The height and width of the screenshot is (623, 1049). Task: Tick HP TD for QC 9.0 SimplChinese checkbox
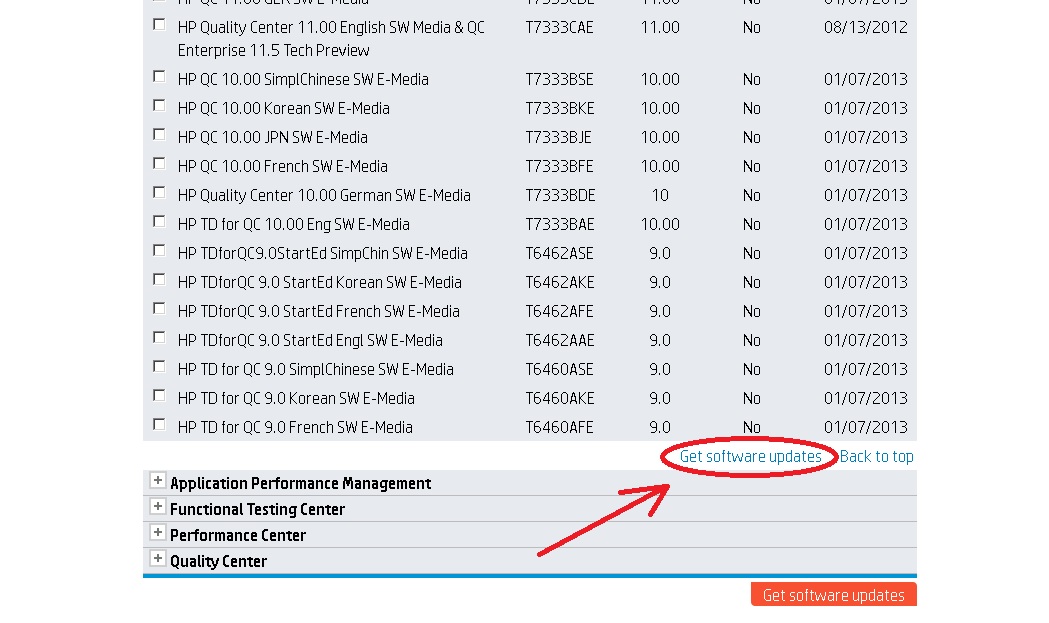(159, 367)
